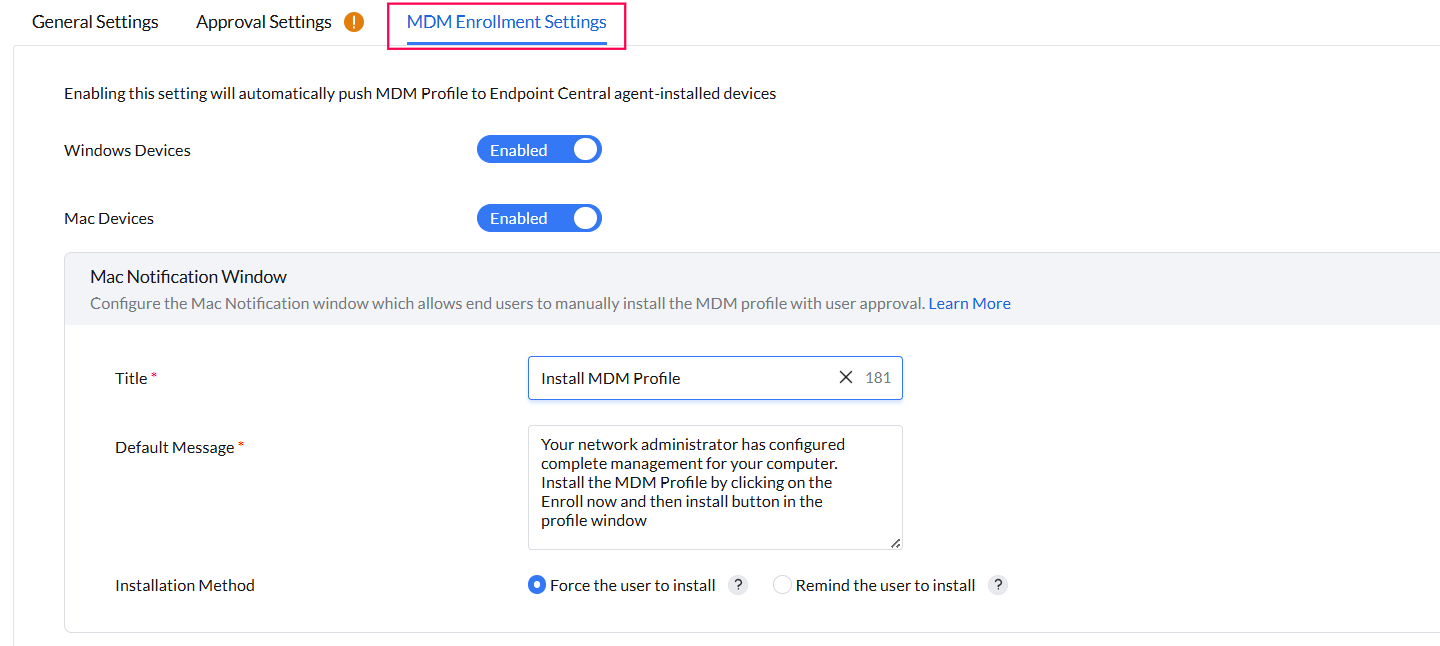Select Force the user to install radio button

click(x=537, y=585)
